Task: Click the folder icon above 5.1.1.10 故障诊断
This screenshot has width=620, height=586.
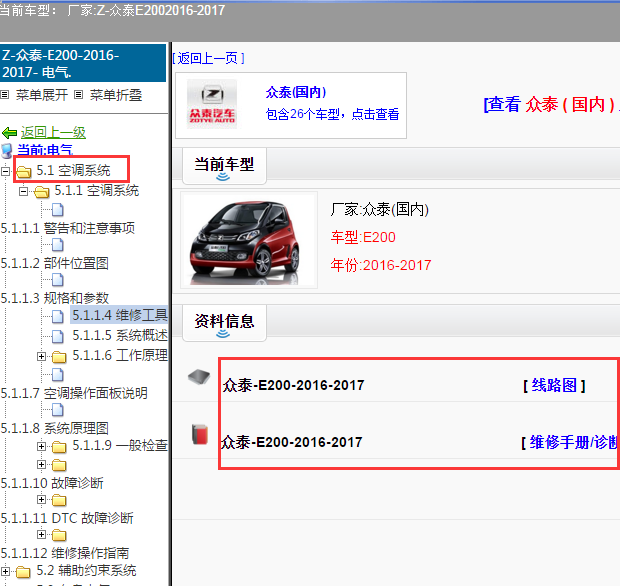Action: coord(59,465)
